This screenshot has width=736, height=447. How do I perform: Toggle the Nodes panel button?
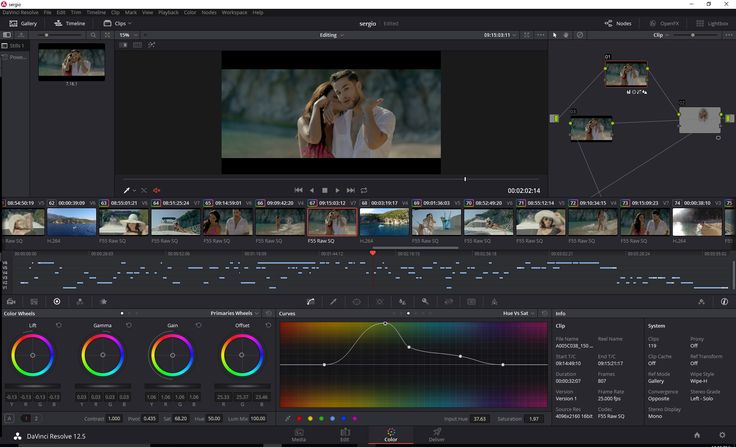click(618, 23)
